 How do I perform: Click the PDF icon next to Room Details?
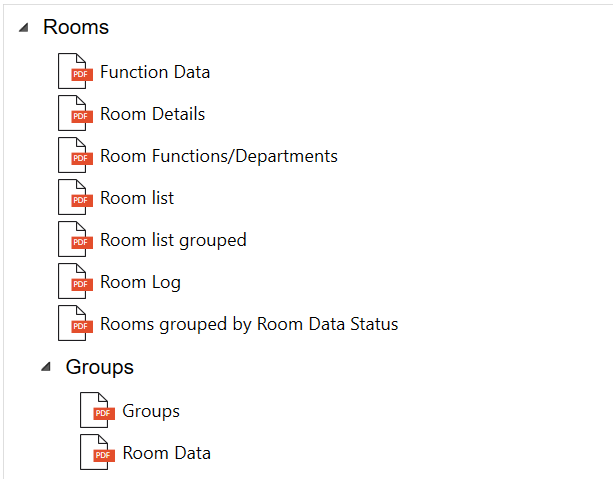tap(74, 115)
